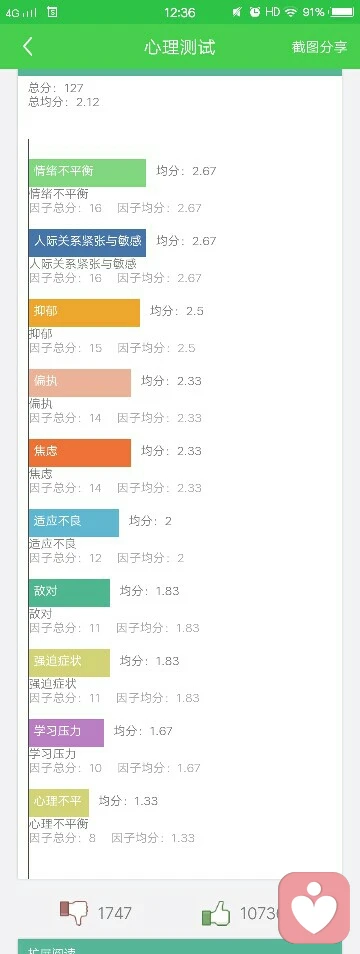Select the blue 人际关系紧张与敏感 bar
This screenshot has height=954, width=360.
87,243
